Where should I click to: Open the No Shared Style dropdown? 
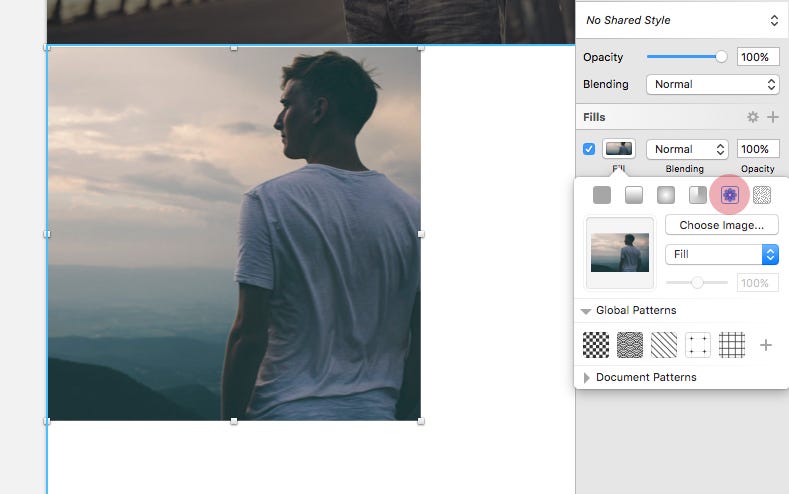[682, 21]
